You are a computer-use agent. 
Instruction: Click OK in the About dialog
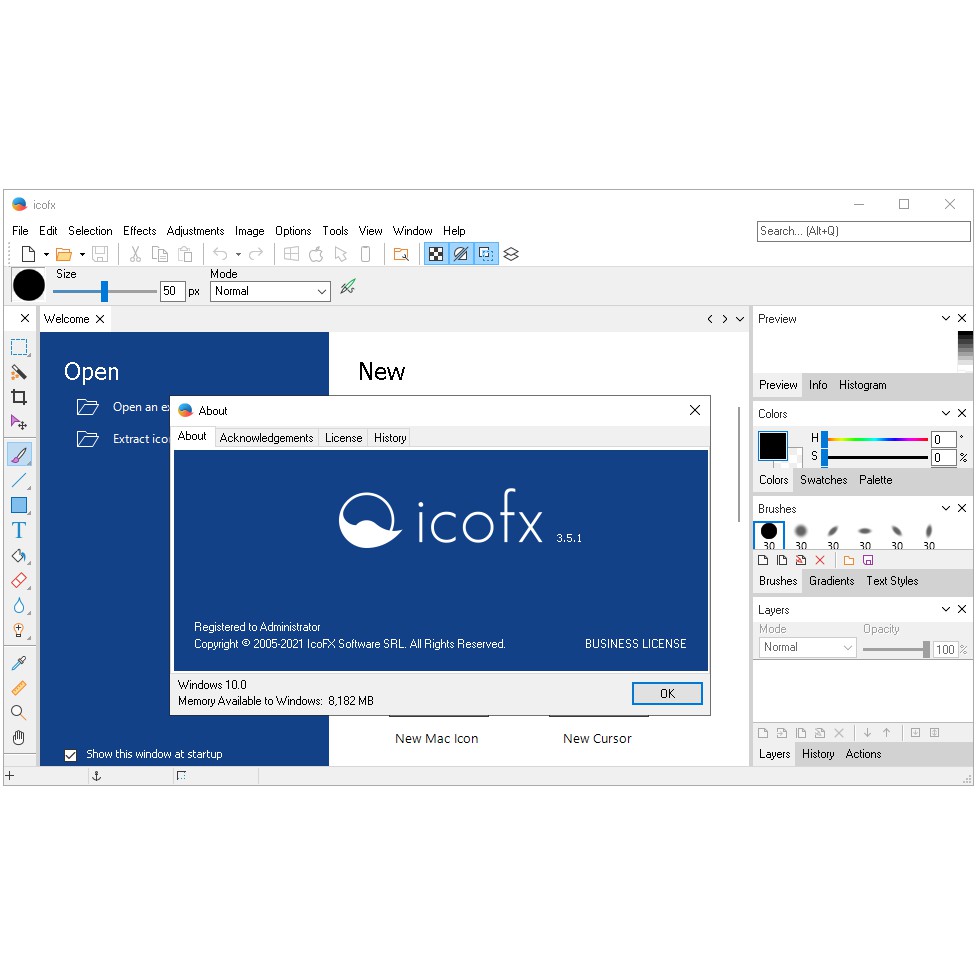tap(667, 693)
